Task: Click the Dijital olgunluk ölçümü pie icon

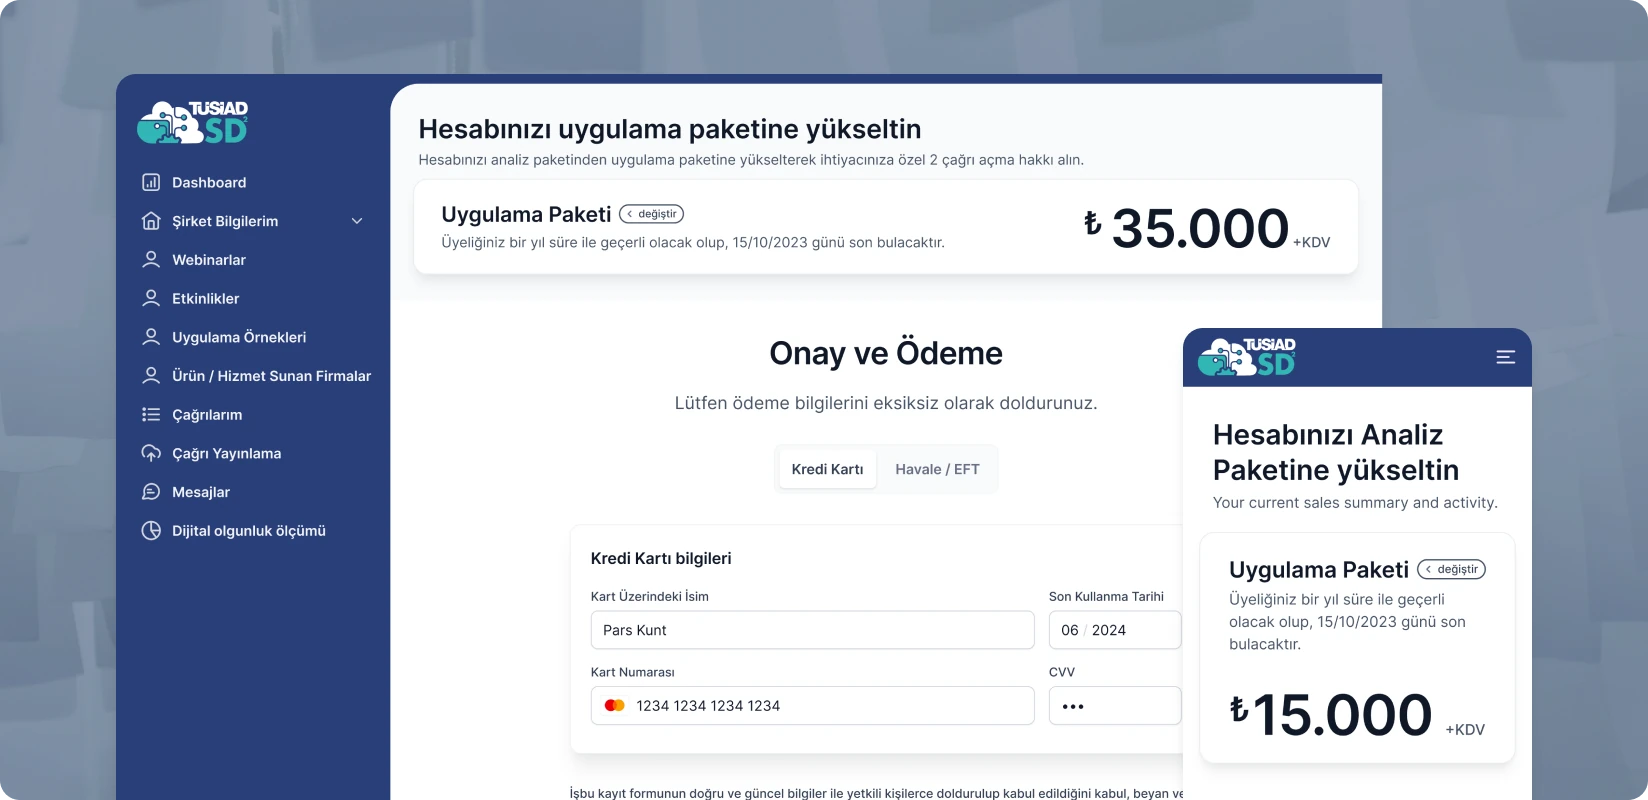Action: coord(151,531)
